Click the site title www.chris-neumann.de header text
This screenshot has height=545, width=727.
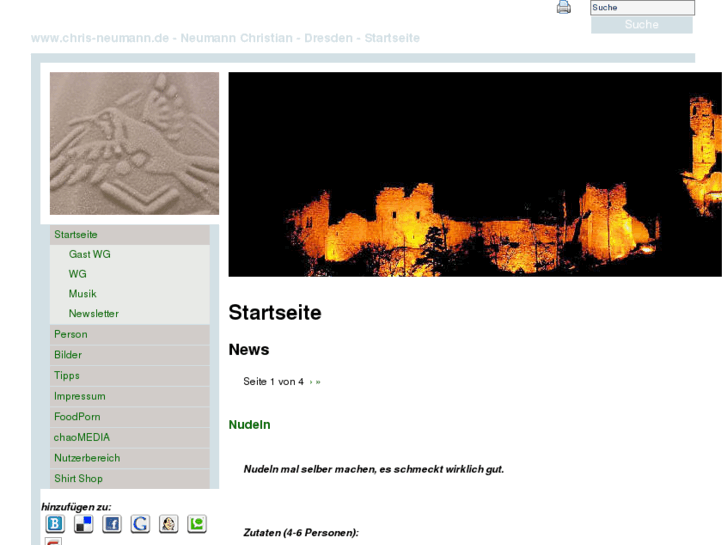225,38
